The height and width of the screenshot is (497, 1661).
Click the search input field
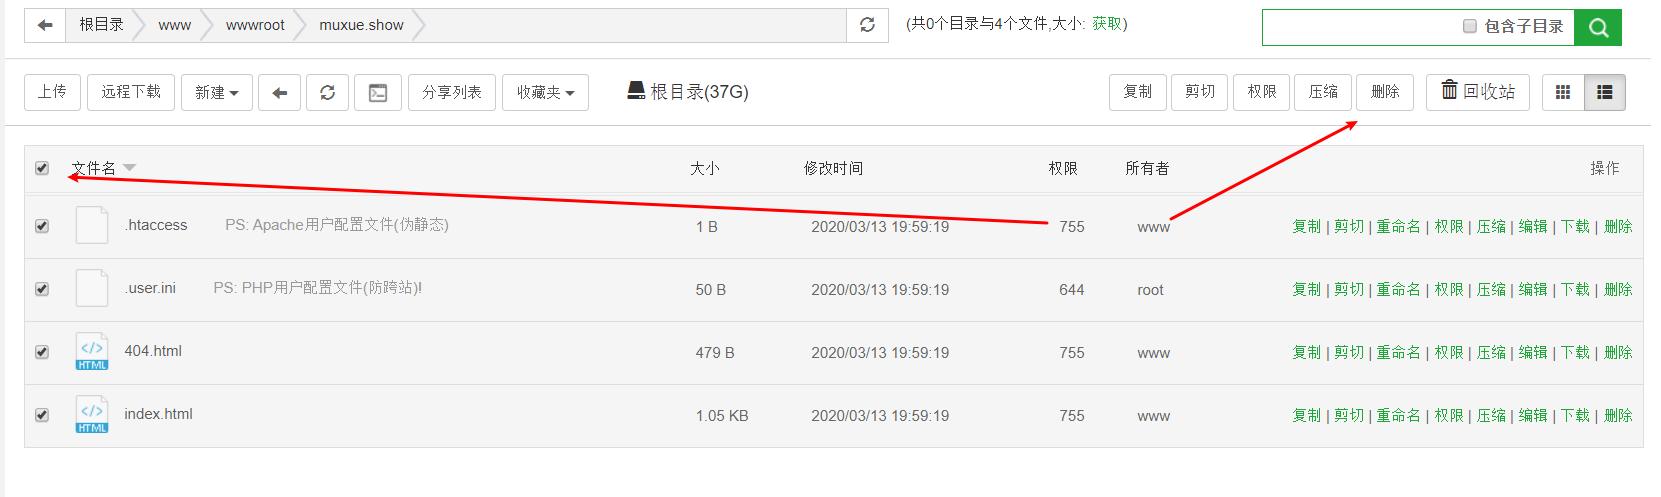coord(1360,27)
